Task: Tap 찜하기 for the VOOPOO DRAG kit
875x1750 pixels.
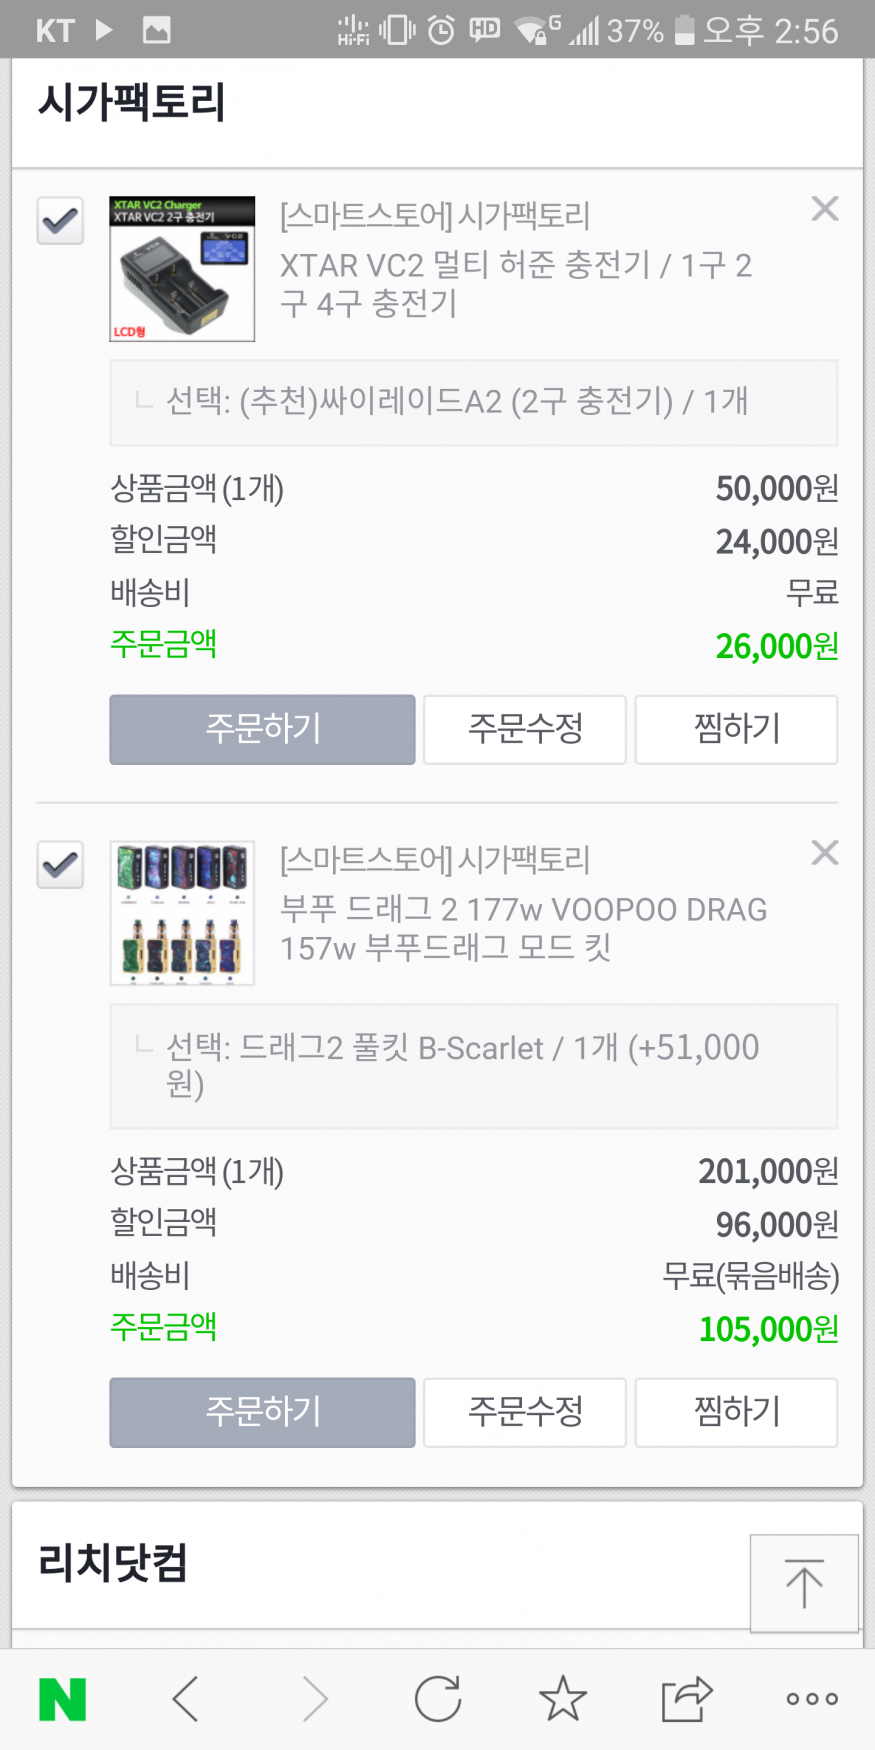Action: click(736, 1412)
